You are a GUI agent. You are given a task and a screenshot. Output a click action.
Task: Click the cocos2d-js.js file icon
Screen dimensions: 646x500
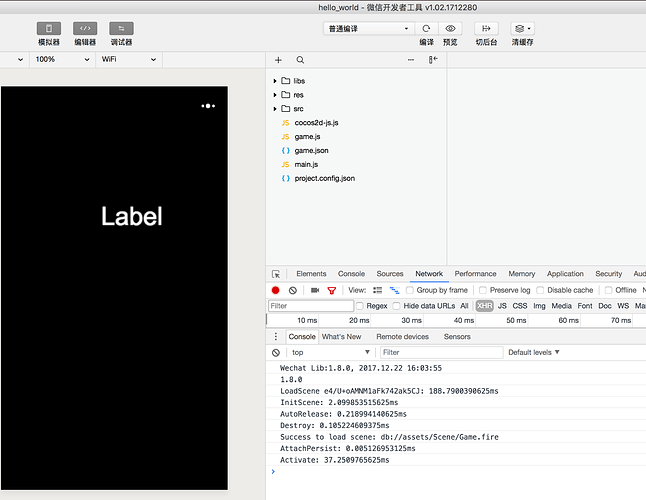point(285,123)
